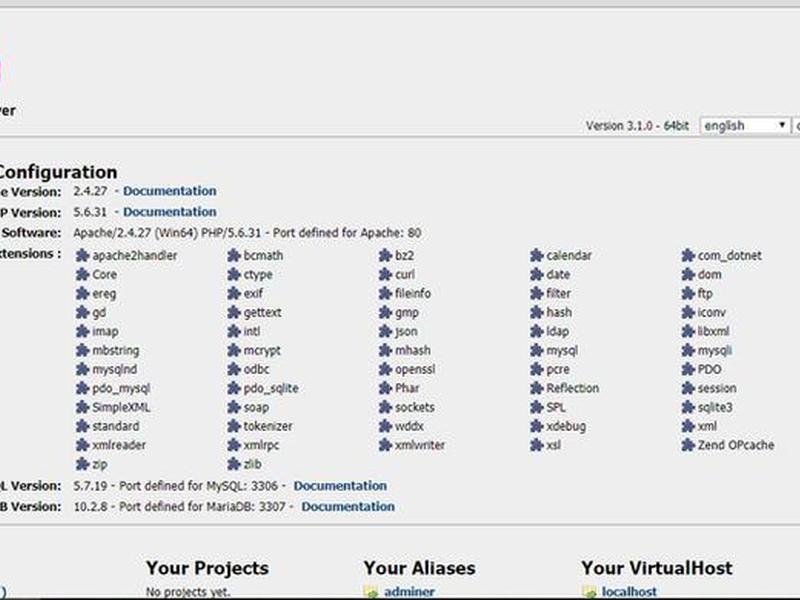This screenshot has height=600, width=800.
Task: Click the puzzle icon beside Zend OPcache
Action: tap(688, 445)
